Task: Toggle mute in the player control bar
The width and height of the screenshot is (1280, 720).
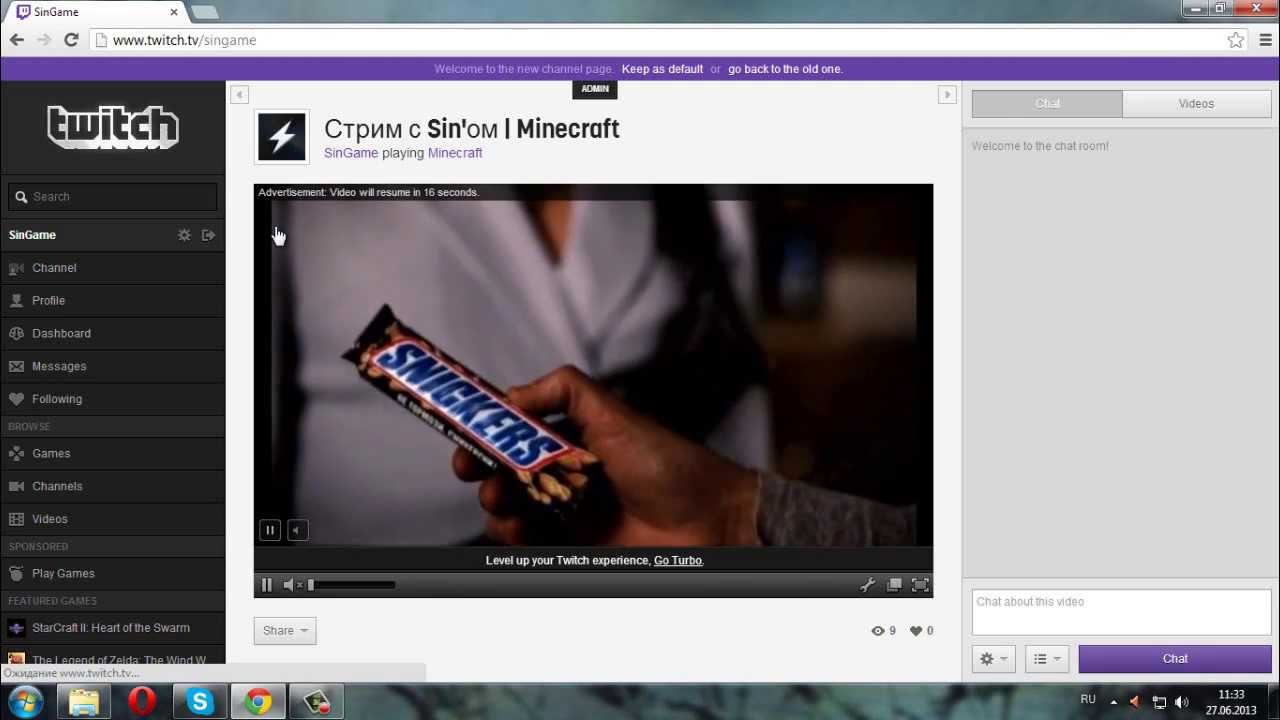Action: 291,585
